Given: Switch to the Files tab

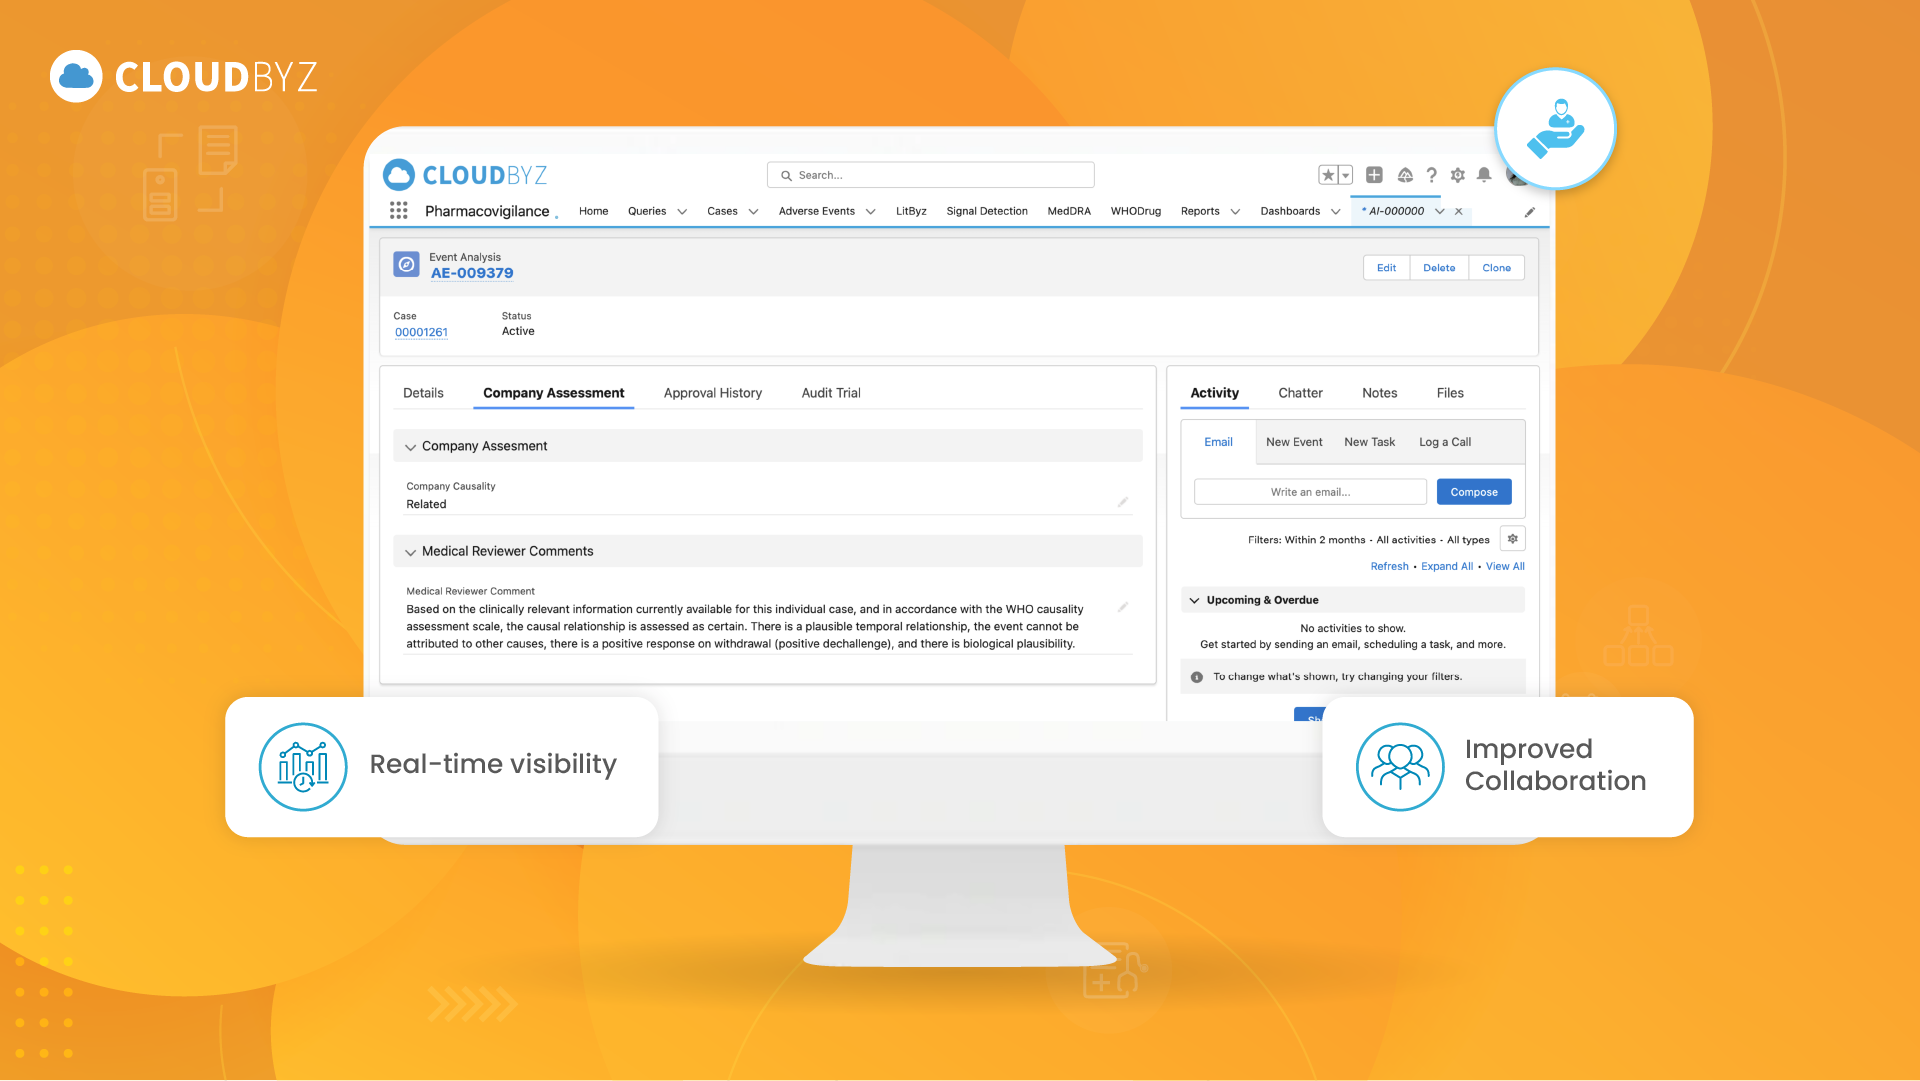Looking at the screenshot, I should 1450,393.
